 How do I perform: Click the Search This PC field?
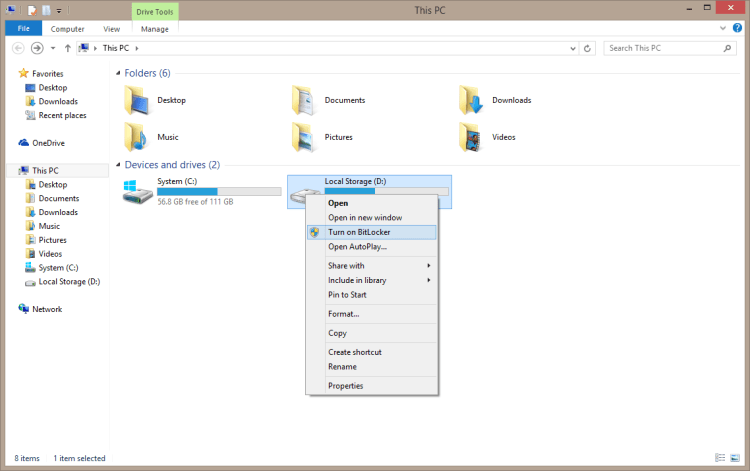662,48
